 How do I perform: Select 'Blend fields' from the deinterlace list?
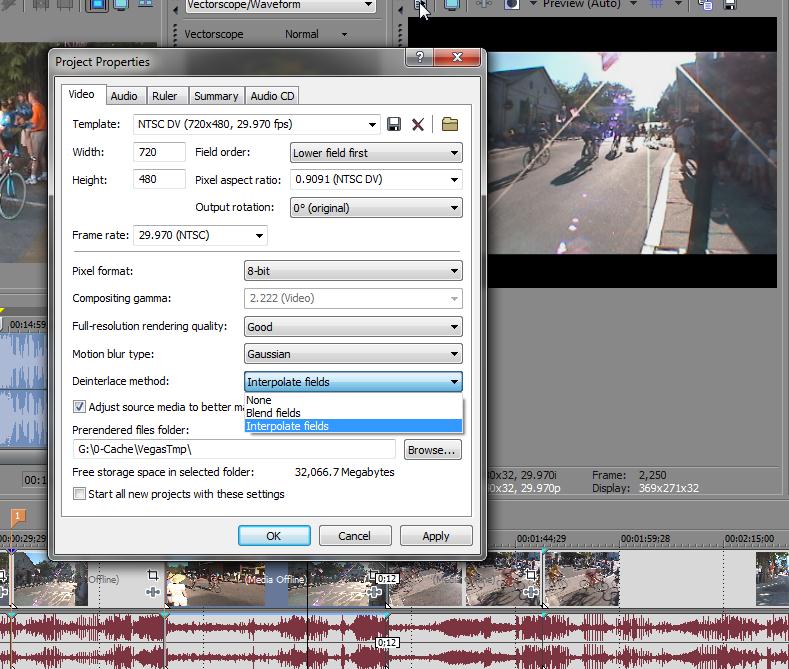(273, 413)
